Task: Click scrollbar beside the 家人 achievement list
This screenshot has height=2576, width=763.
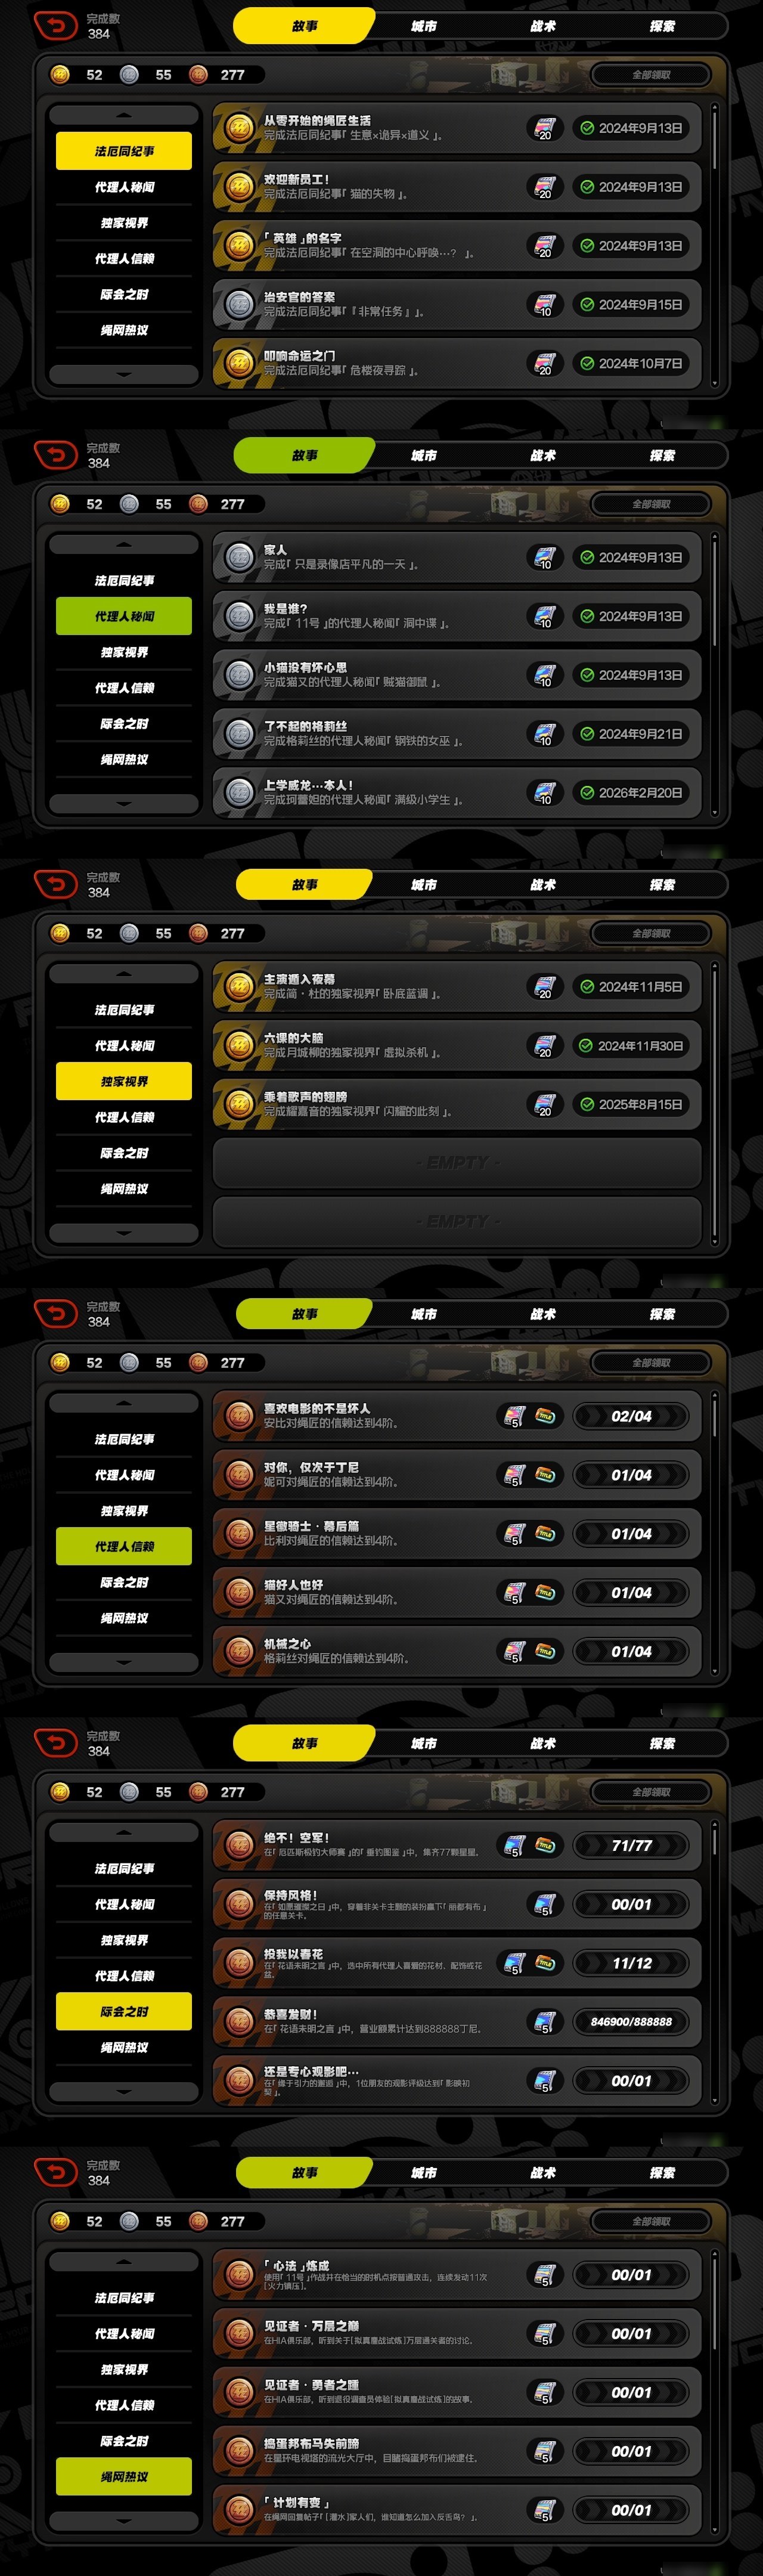Action: pos(714,676)
